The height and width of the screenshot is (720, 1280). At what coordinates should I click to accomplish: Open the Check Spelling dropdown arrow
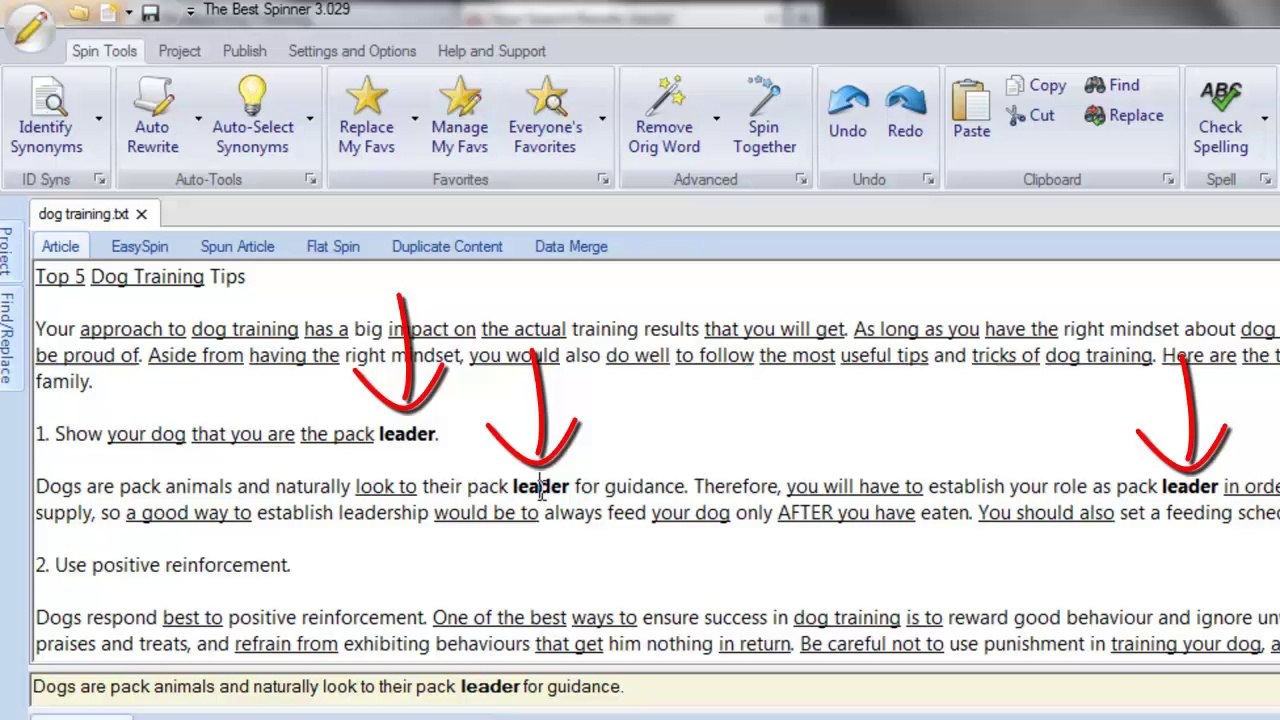pos(1265,118)
